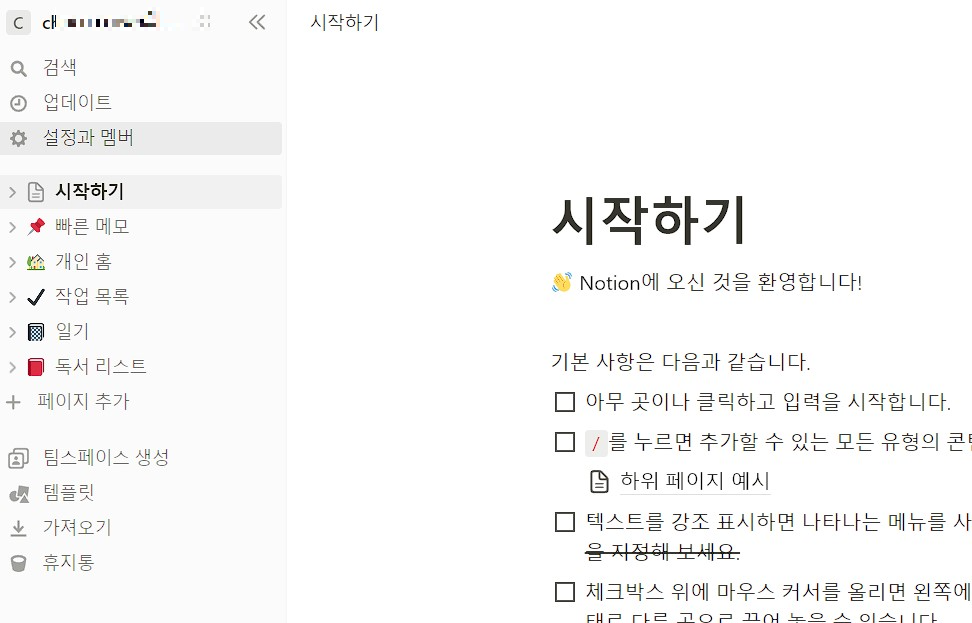Select 시작하기 page in sidebar

pos(141,192)
